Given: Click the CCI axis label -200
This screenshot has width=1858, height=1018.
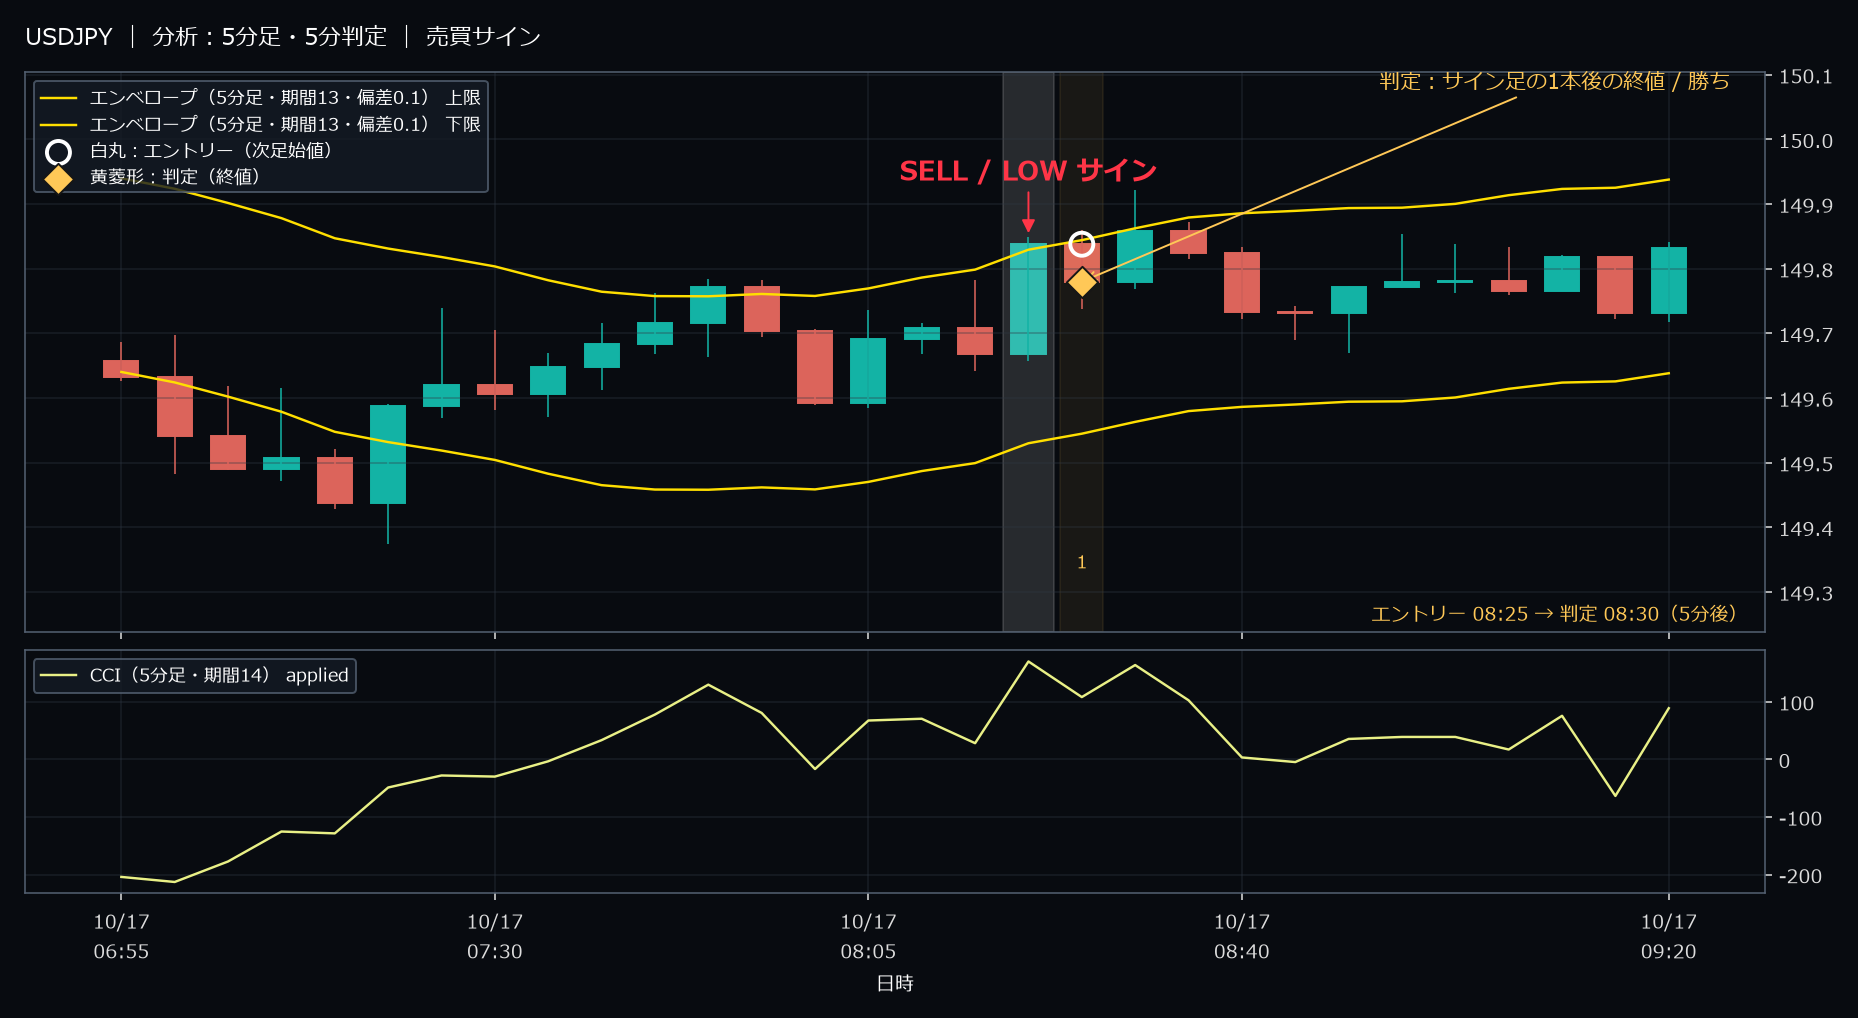Looking at the screenshot, I should [1800, 876].
